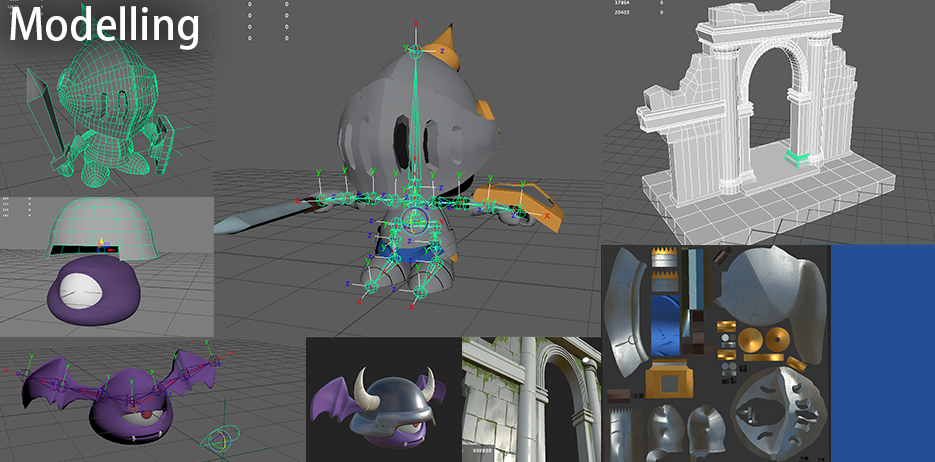The height and width of the screenshot is (462, 935).
Task: Click the rotation manipulator gizmo circles
Action: (221, 438)
